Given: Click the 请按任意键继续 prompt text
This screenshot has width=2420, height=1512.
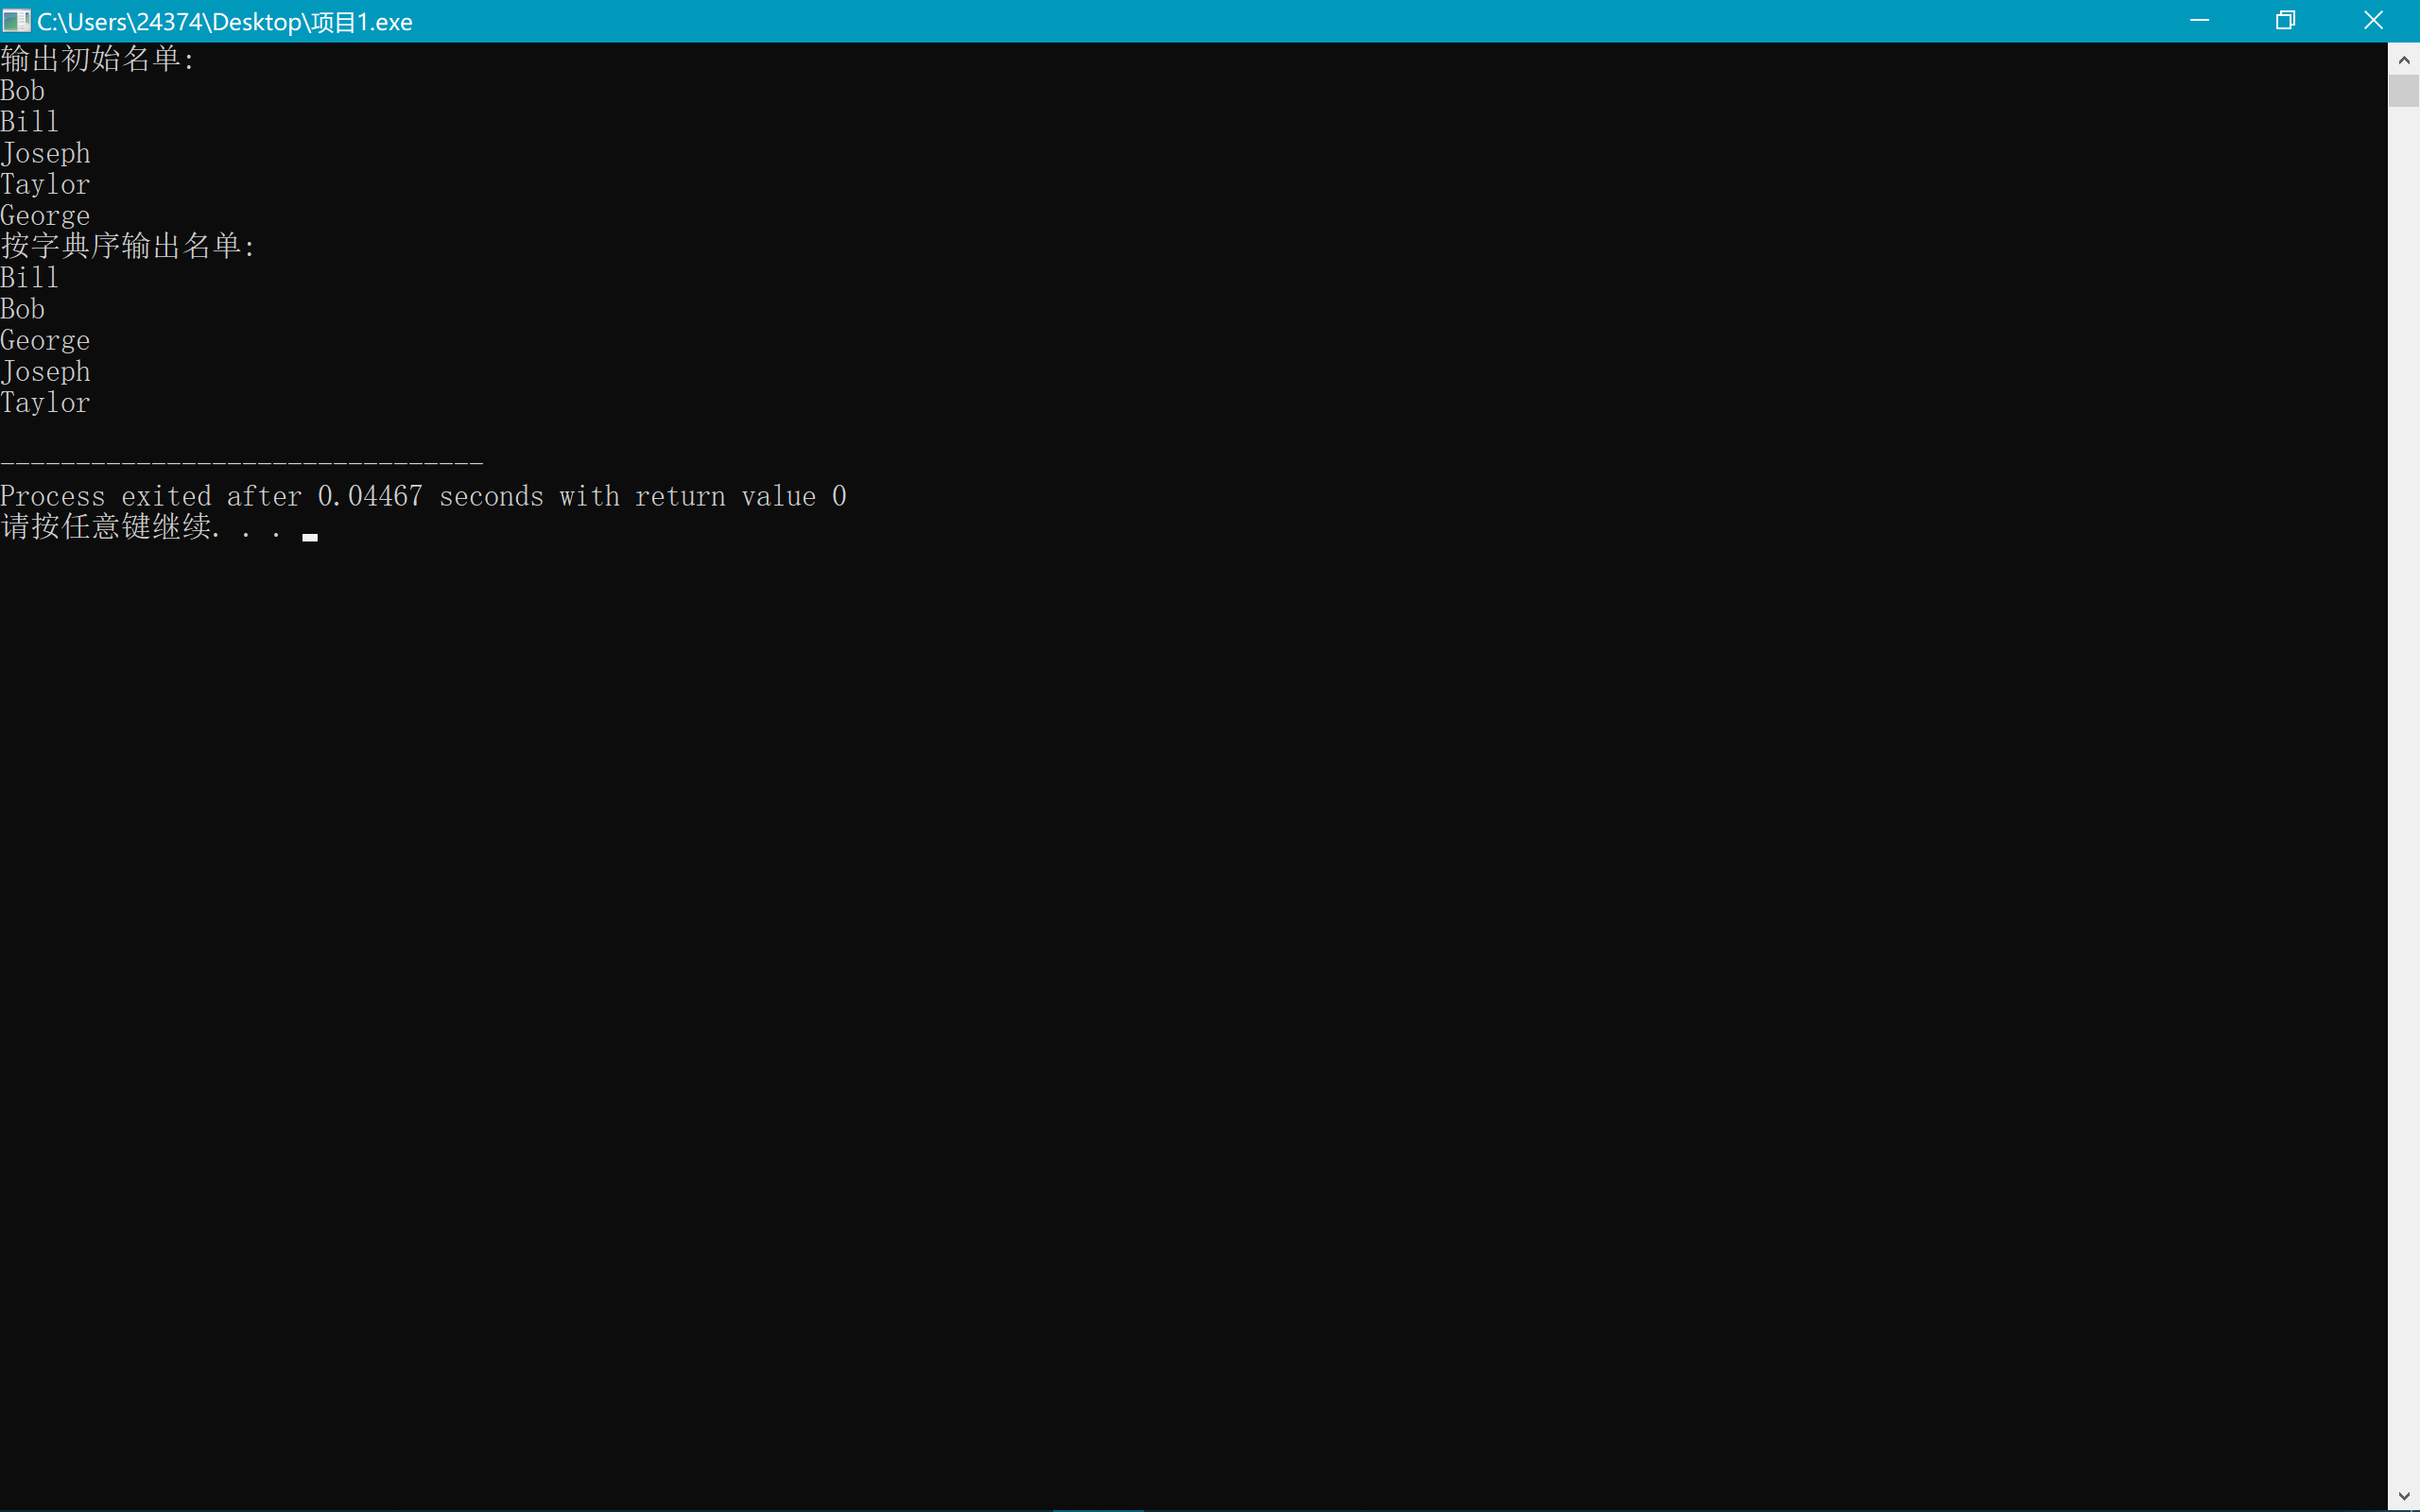Looking at the screenshot, I should (x=106, y=527).
